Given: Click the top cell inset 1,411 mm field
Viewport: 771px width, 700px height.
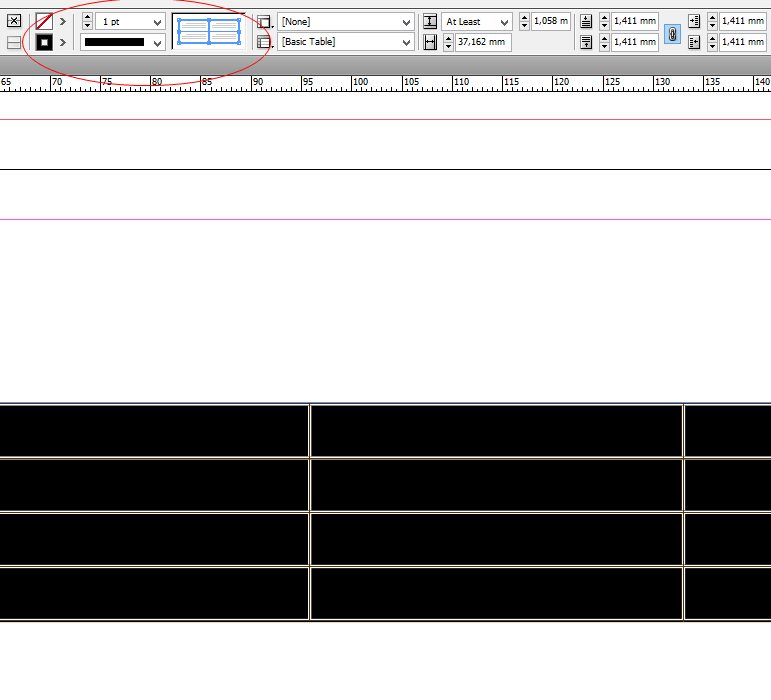Looking at the screenshot, I should tap(635, 21).
